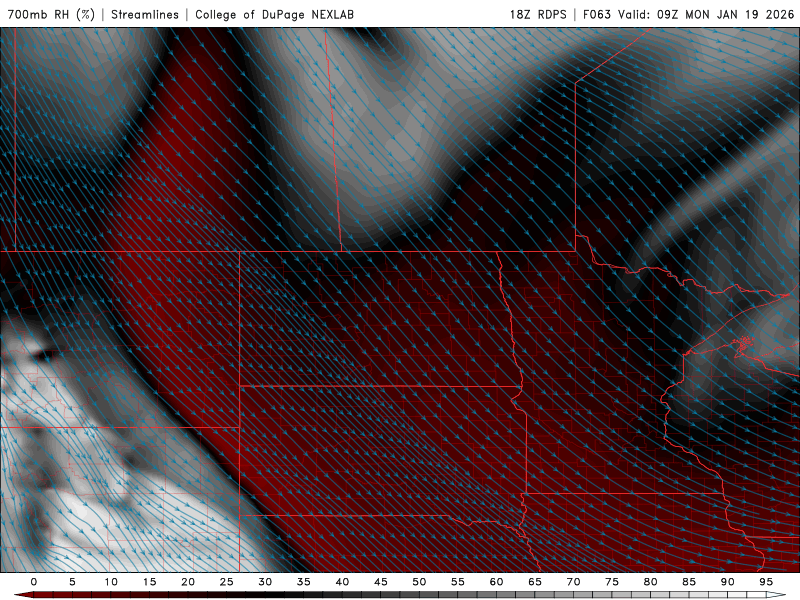Click 'F063 Valid: 09Z MON JAN 19 2026' text
The image size is (800, 600).
pos(689,14)
